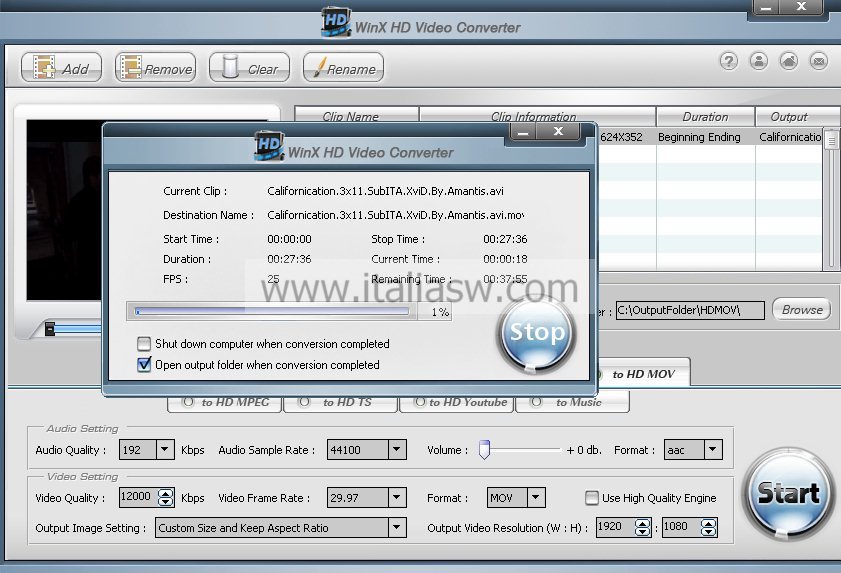Click the Video Quality 12000 field
This screenshot has width=841, height=573.
coord(138,497)
